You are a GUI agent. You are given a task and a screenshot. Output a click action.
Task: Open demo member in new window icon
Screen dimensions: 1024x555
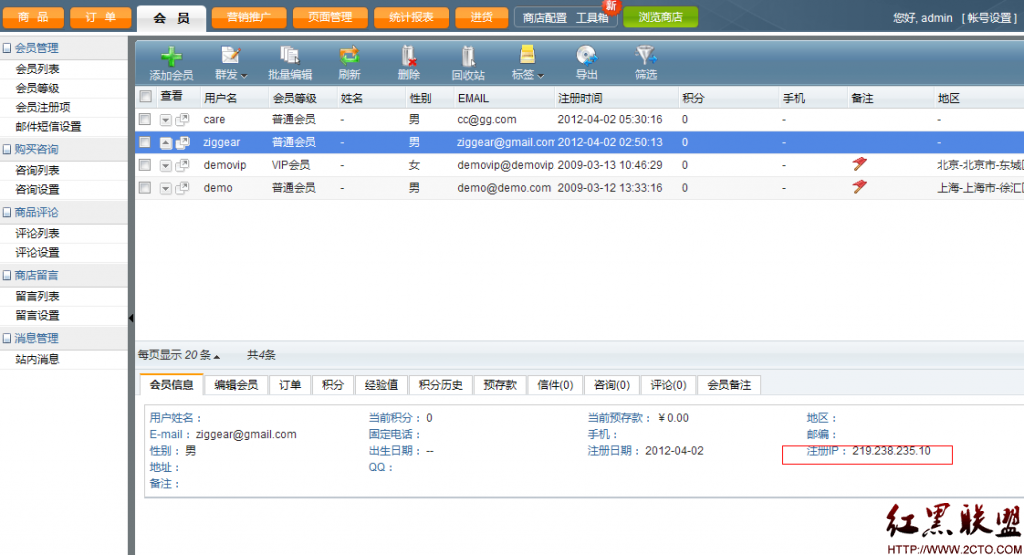[x=183, y=188]
